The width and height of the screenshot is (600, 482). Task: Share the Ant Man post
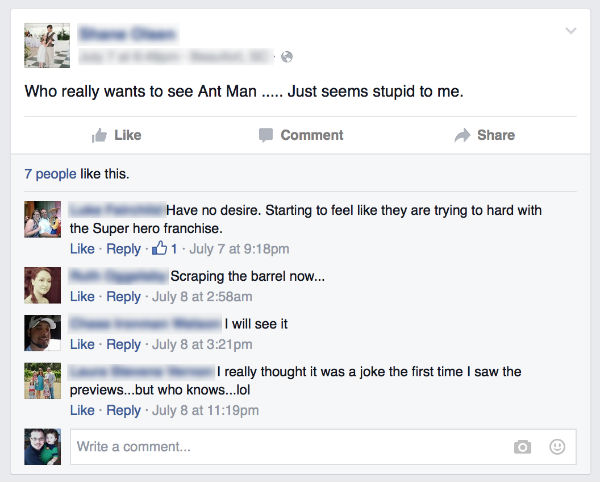pyautogui.click(x=484, y=135)
